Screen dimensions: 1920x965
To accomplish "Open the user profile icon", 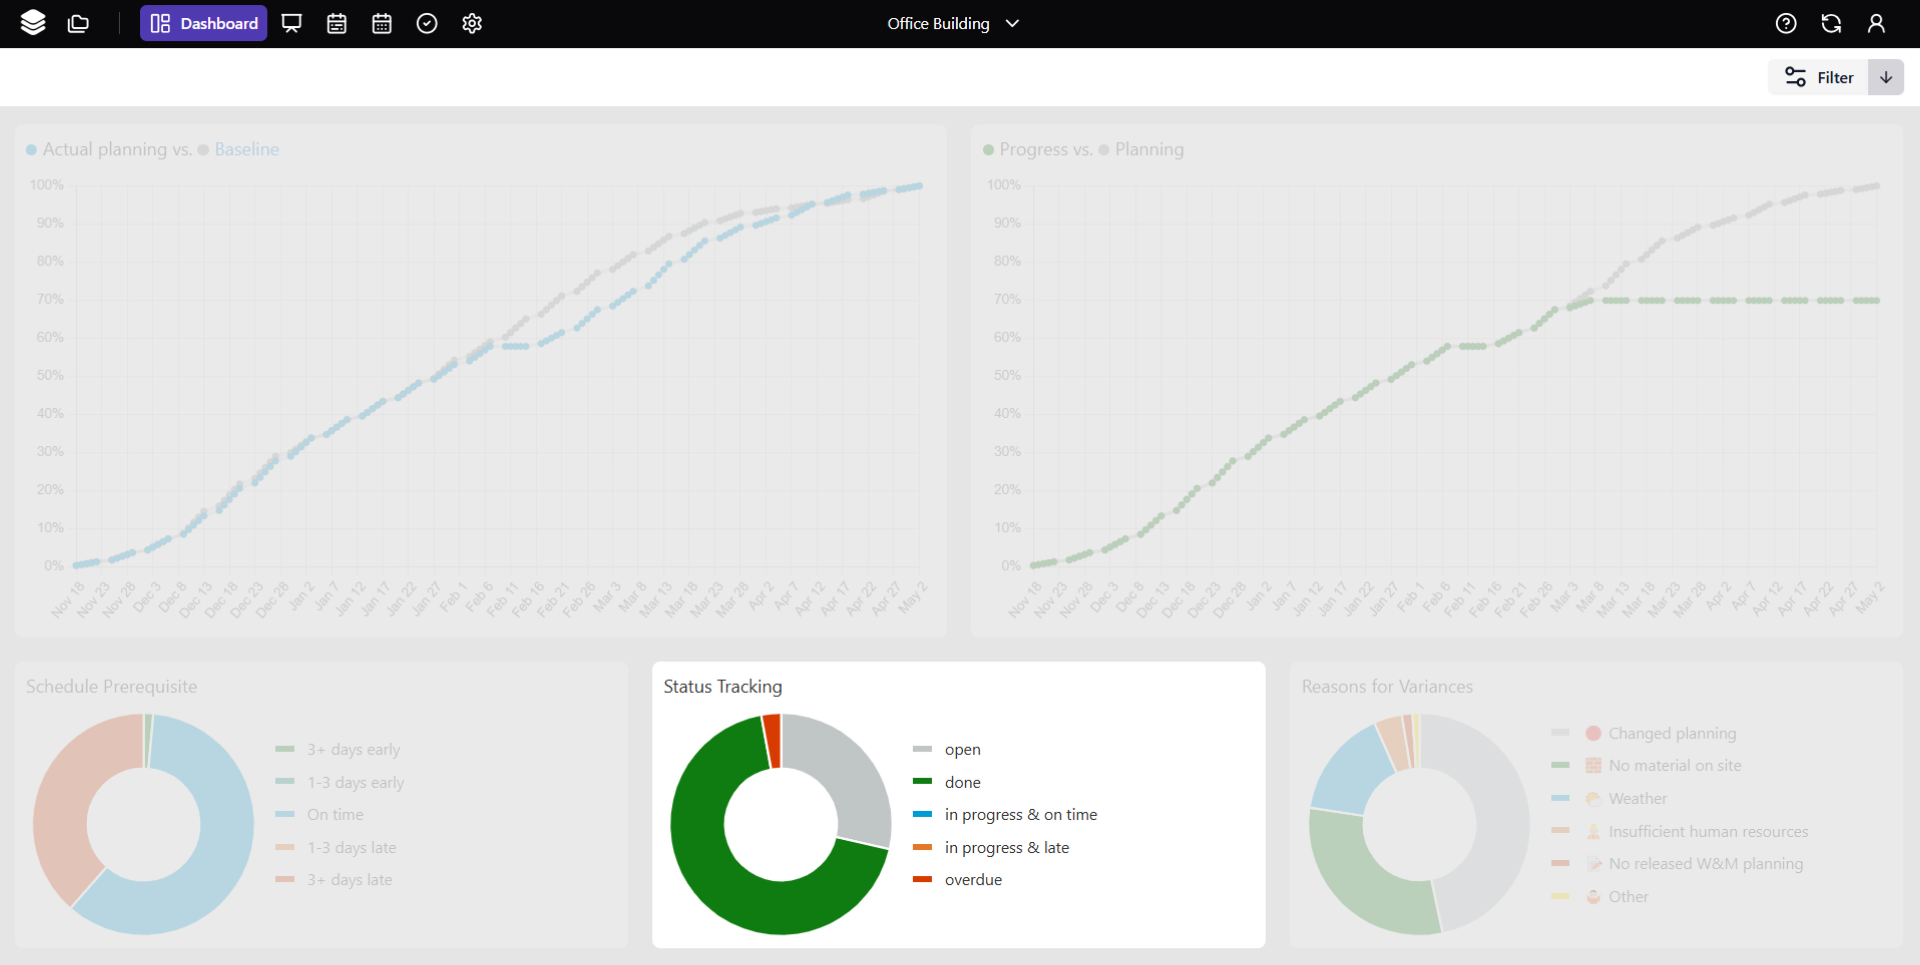I will coord(1876,23).
